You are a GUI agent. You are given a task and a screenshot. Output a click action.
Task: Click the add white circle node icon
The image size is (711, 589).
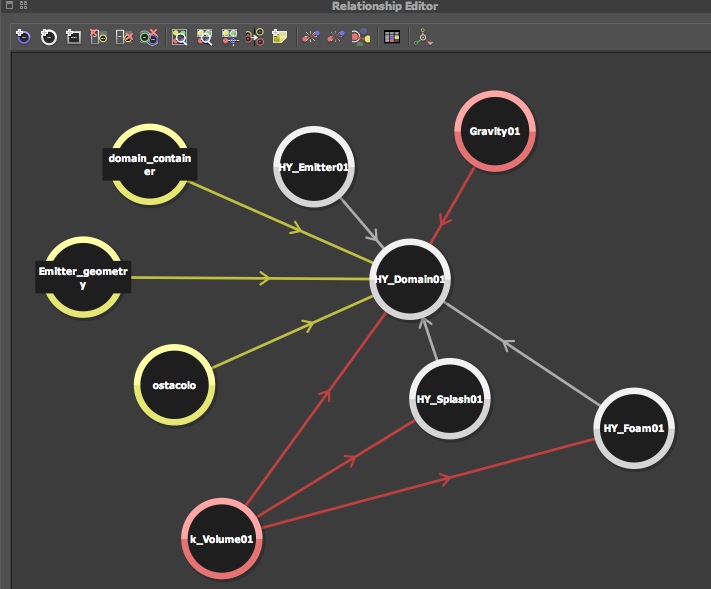click(49, 37)
